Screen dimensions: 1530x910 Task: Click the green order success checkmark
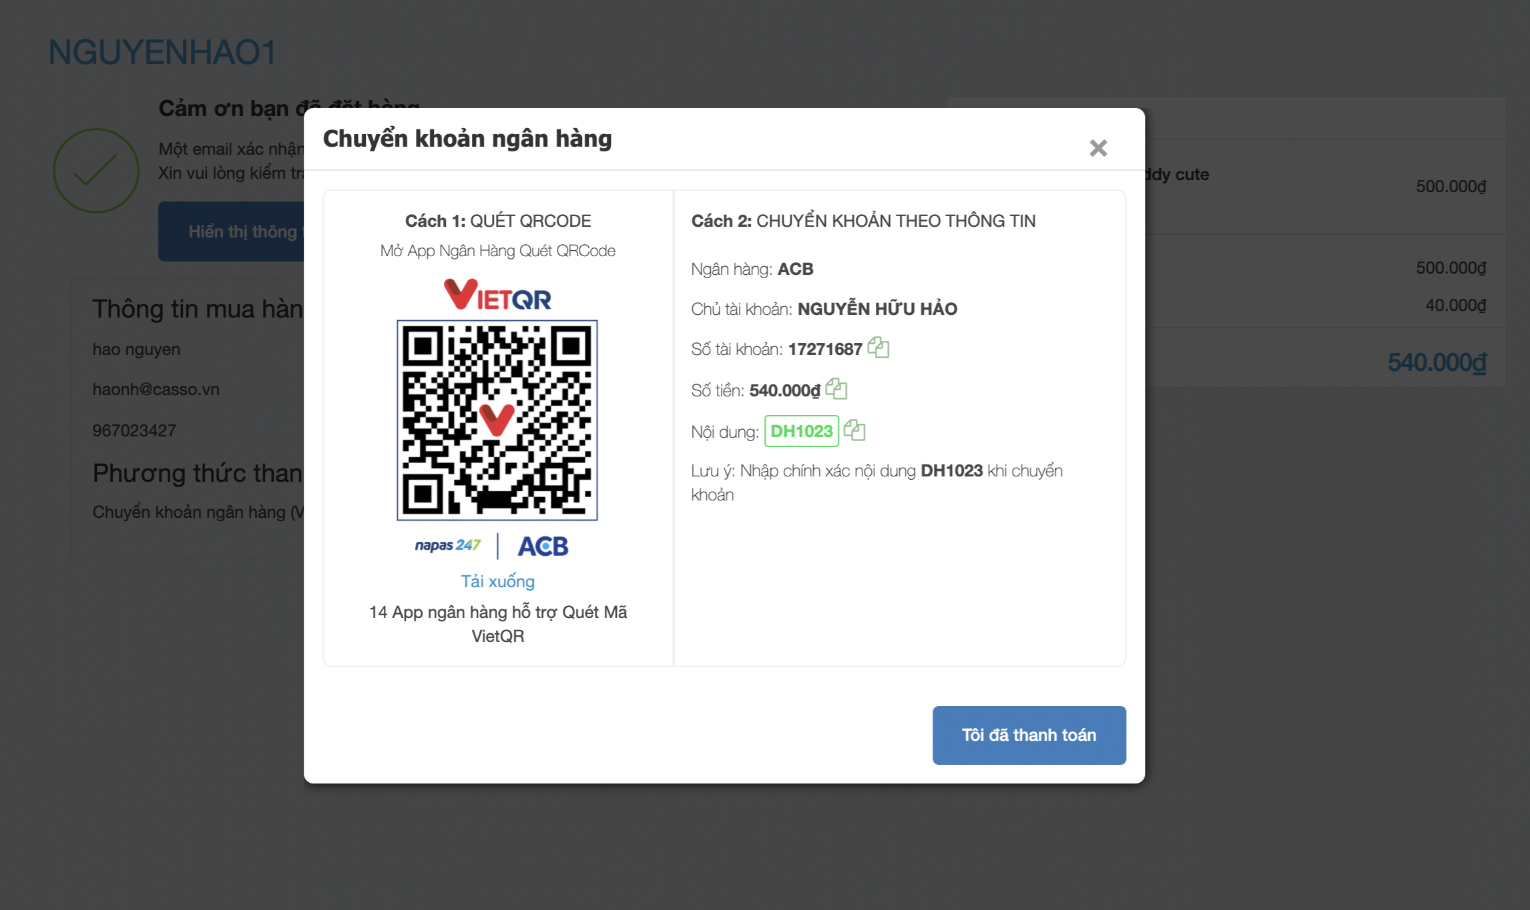(96, 171)
